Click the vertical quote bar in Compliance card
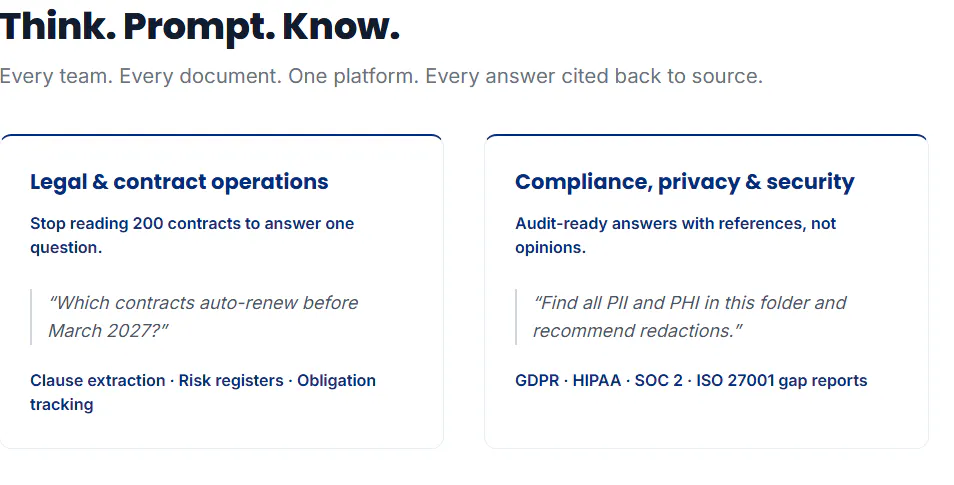This screenshot has height=485, width=954. [x=516, y=316]
